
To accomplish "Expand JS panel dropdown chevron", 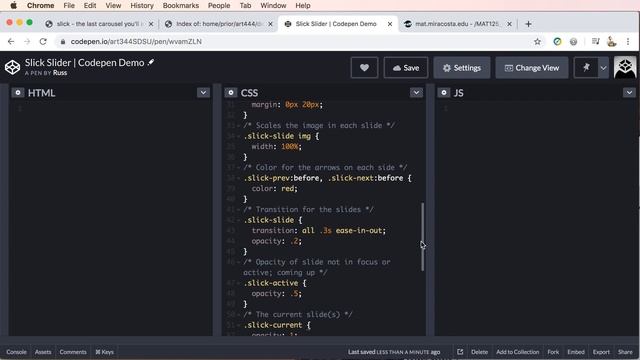I will click(x=629, y=93).
